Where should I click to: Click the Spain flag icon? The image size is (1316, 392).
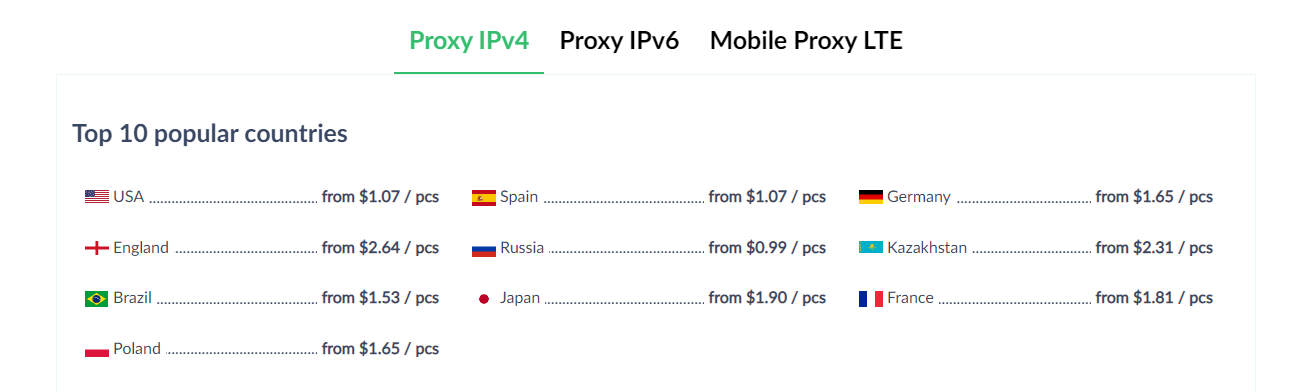click(x=484, y=197)
